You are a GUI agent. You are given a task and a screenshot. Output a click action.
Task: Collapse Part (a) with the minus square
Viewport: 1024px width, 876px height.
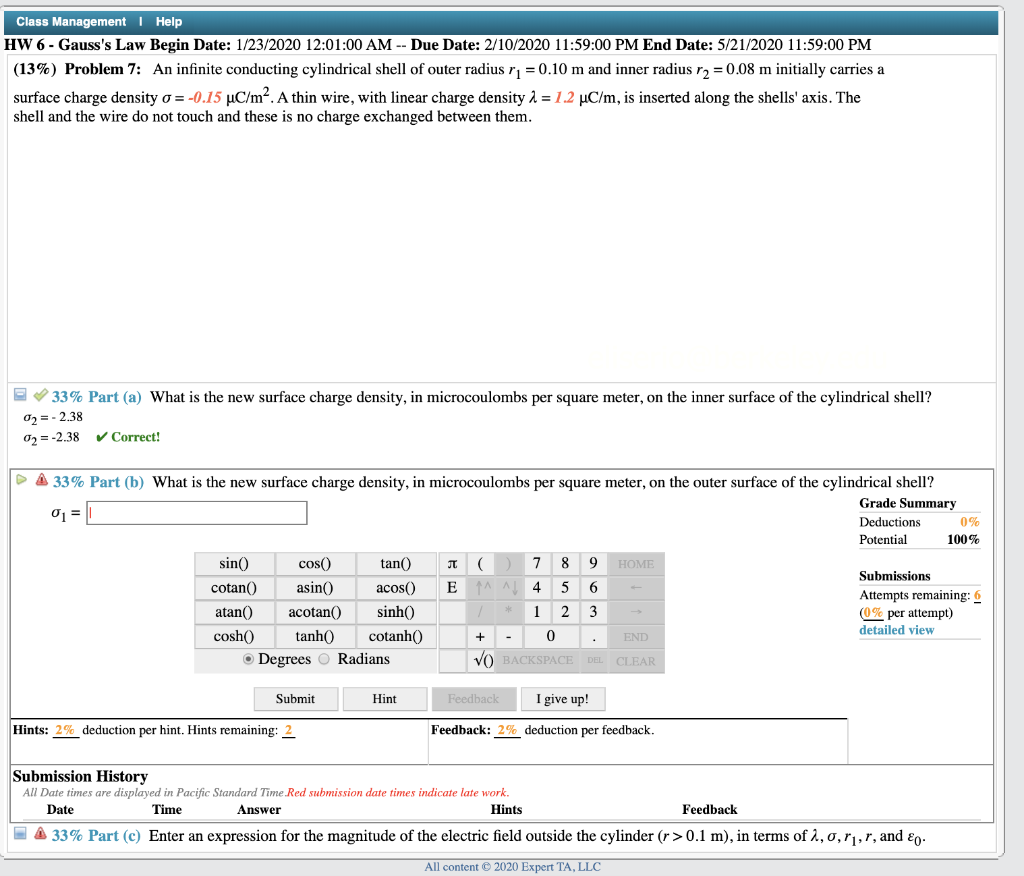click(19, 395)
